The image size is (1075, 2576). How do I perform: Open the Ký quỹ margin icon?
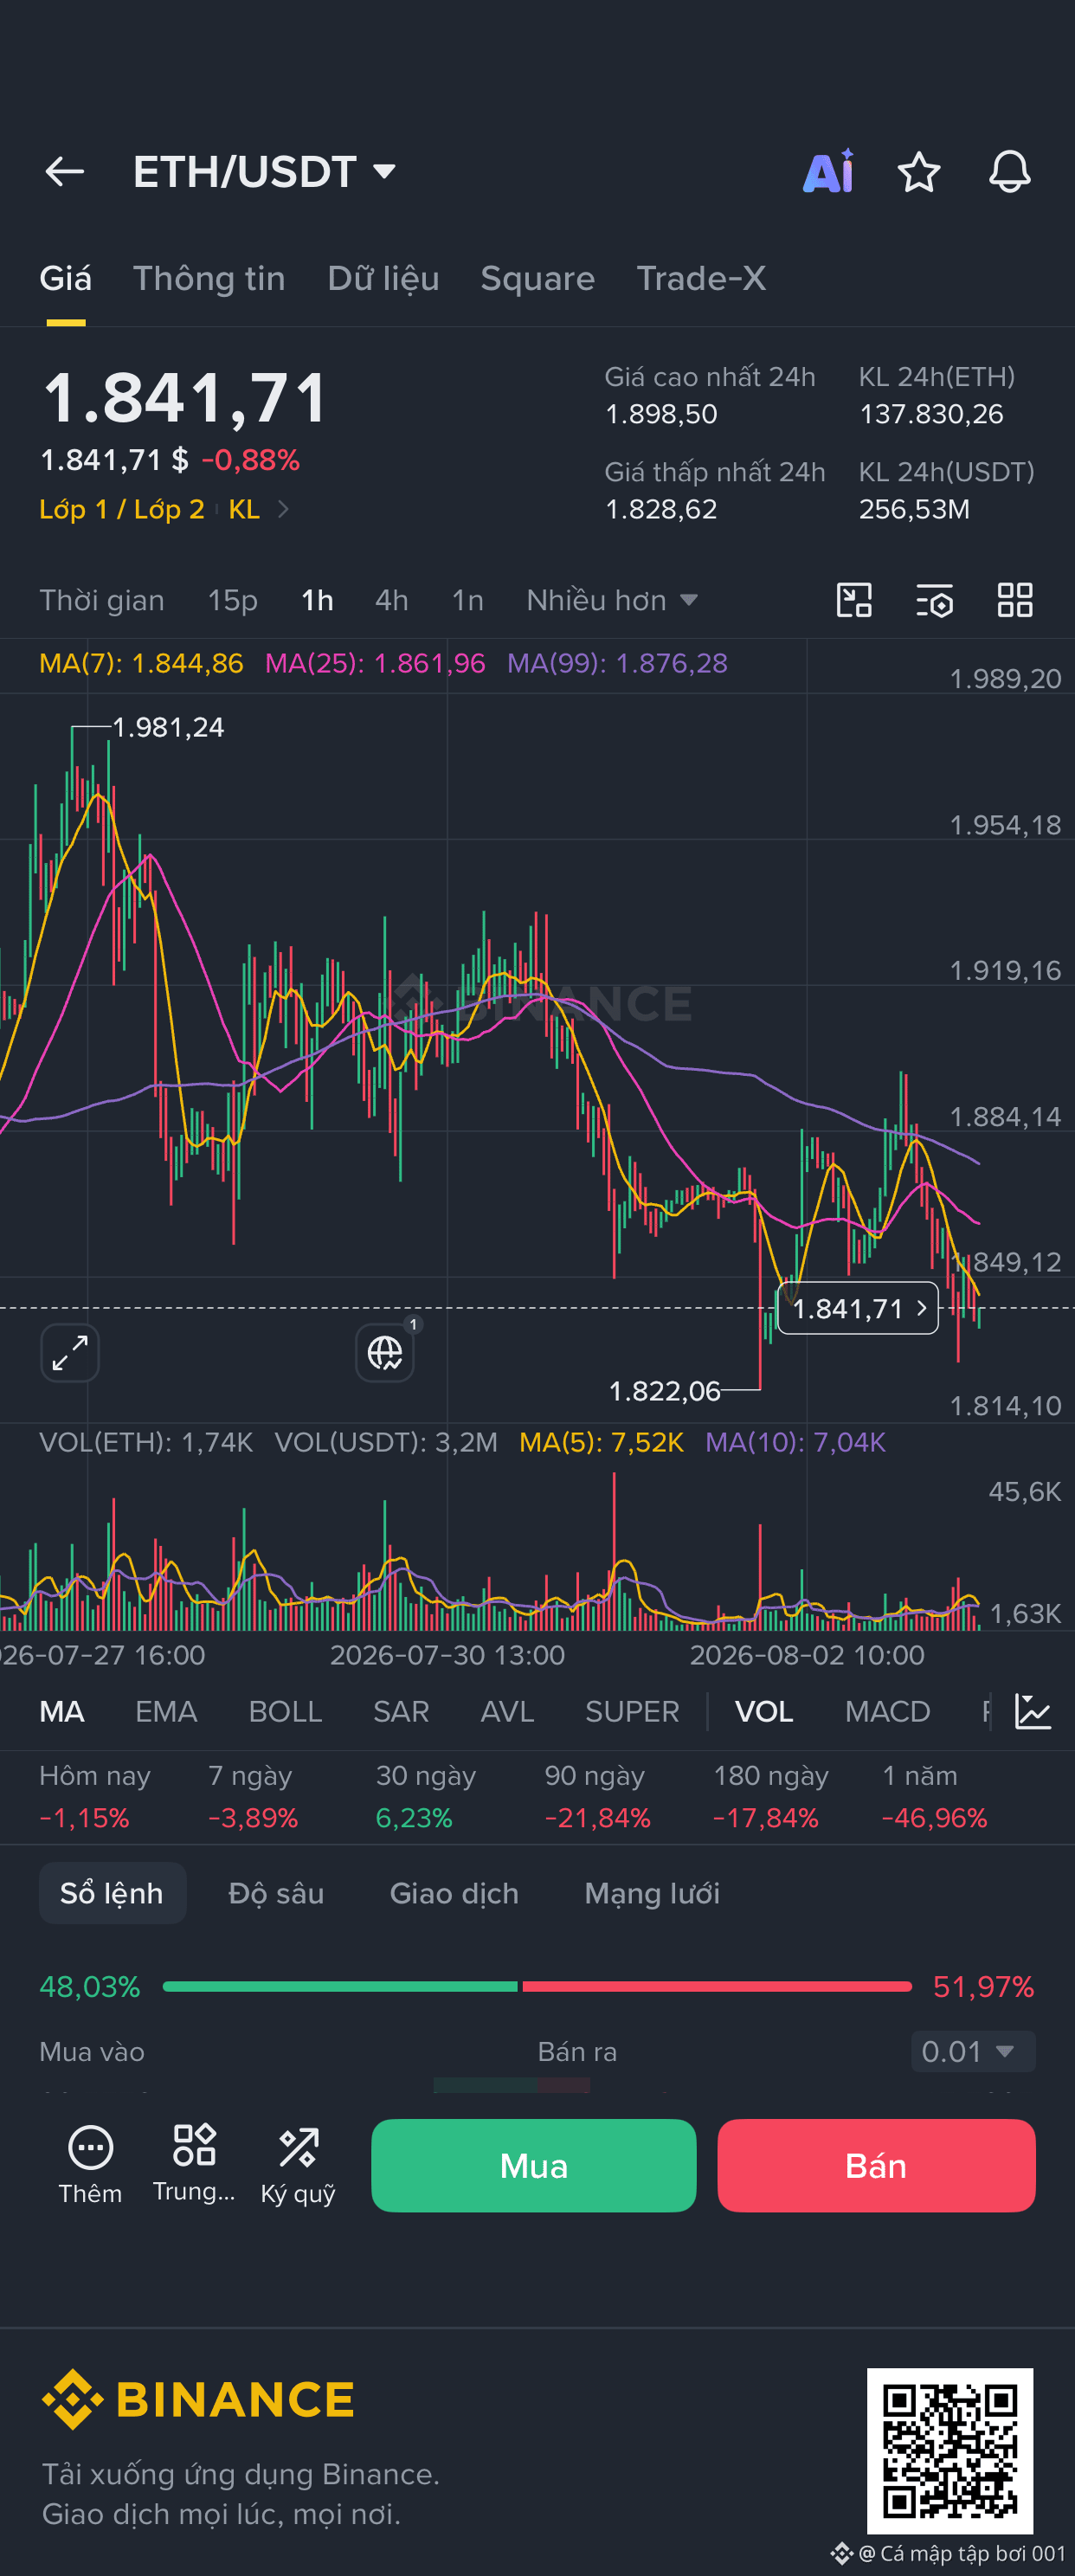click(298, 2164)
